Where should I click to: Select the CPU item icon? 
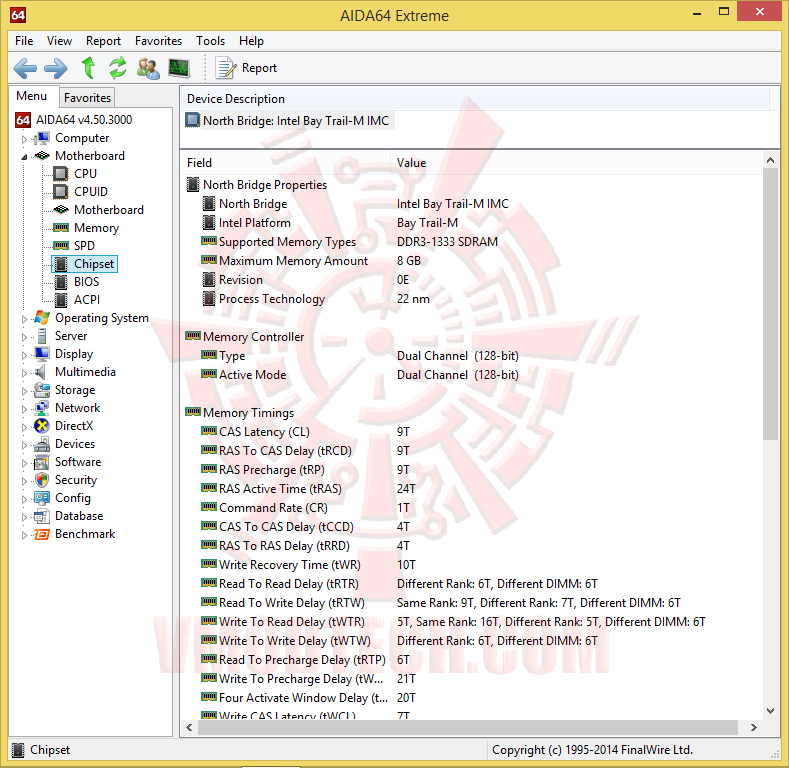pos(61,174)
